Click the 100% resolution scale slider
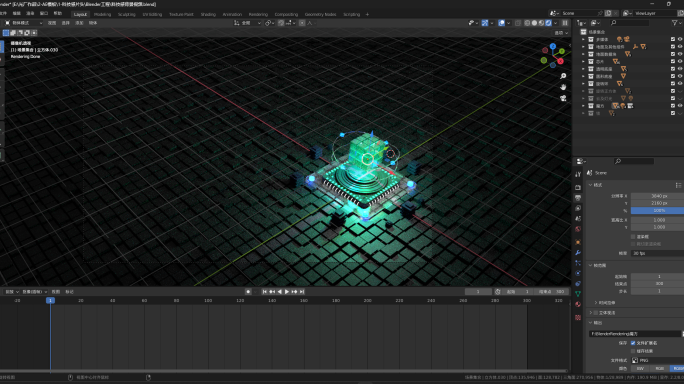684x384 pixels. 657,210
